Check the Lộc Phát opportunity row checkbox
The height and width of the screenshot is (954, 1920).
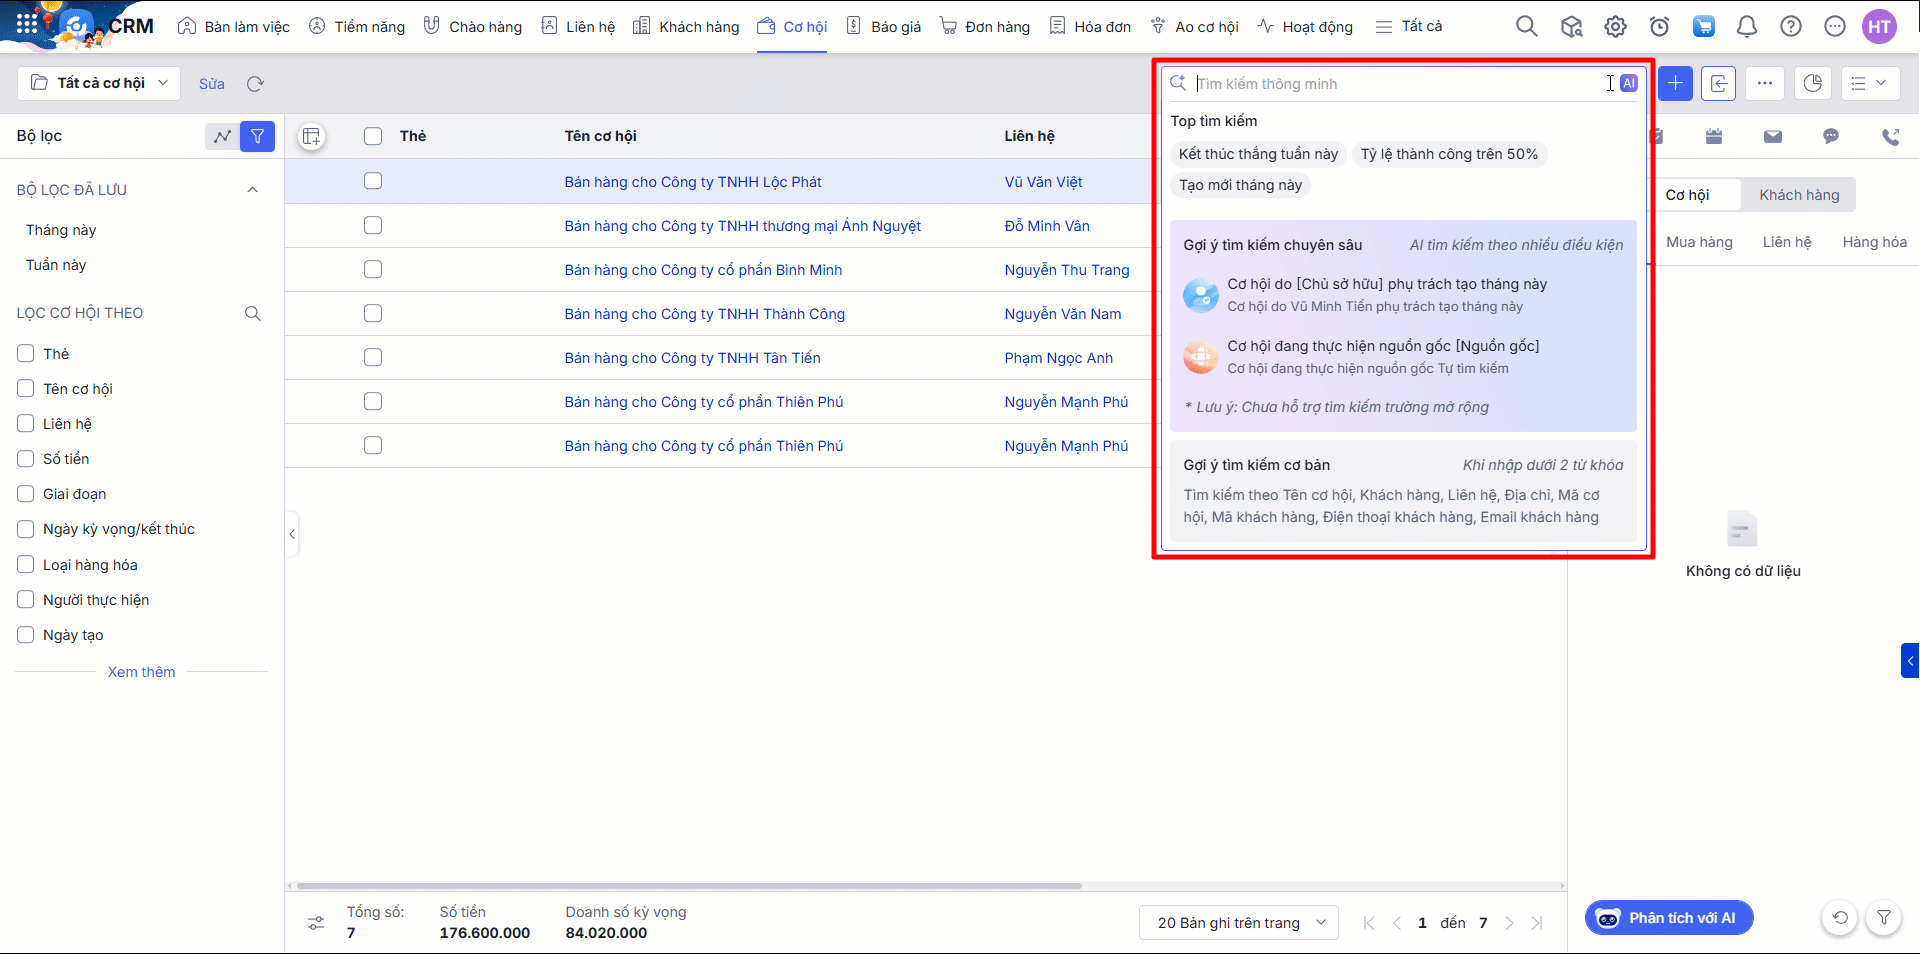point(373,181)
